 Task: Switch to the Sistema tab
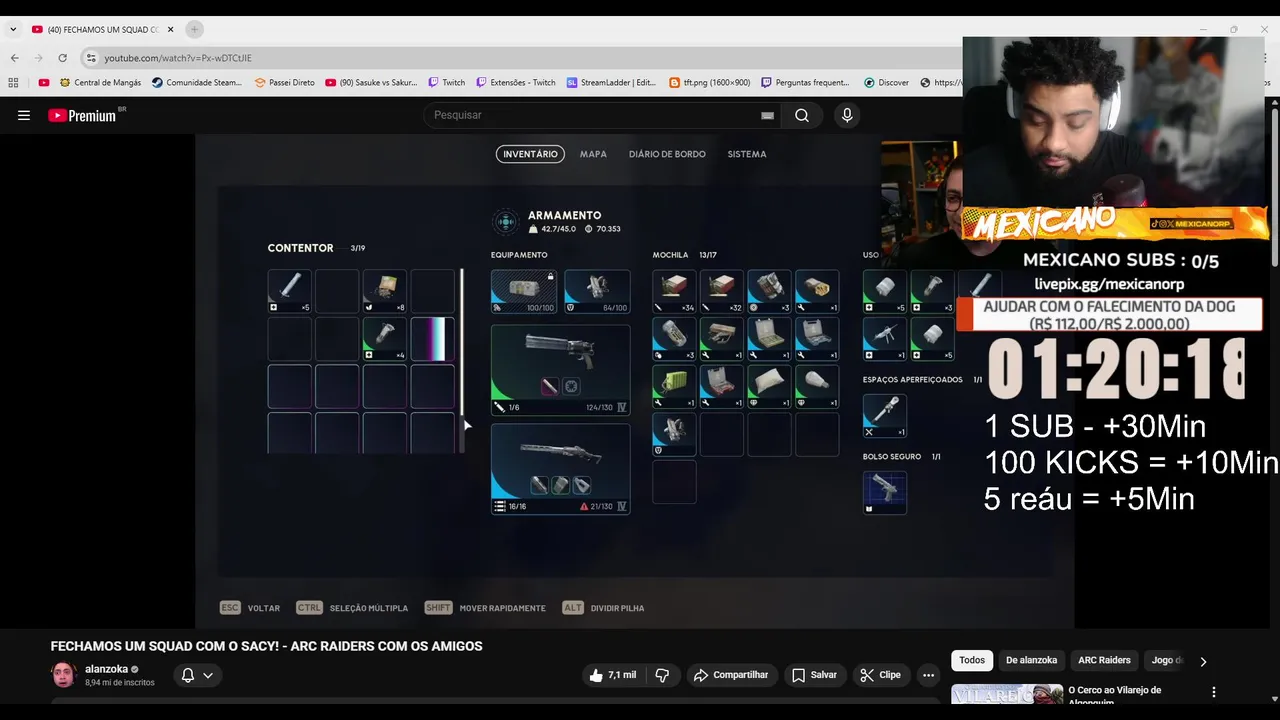[x=747, y=154]
